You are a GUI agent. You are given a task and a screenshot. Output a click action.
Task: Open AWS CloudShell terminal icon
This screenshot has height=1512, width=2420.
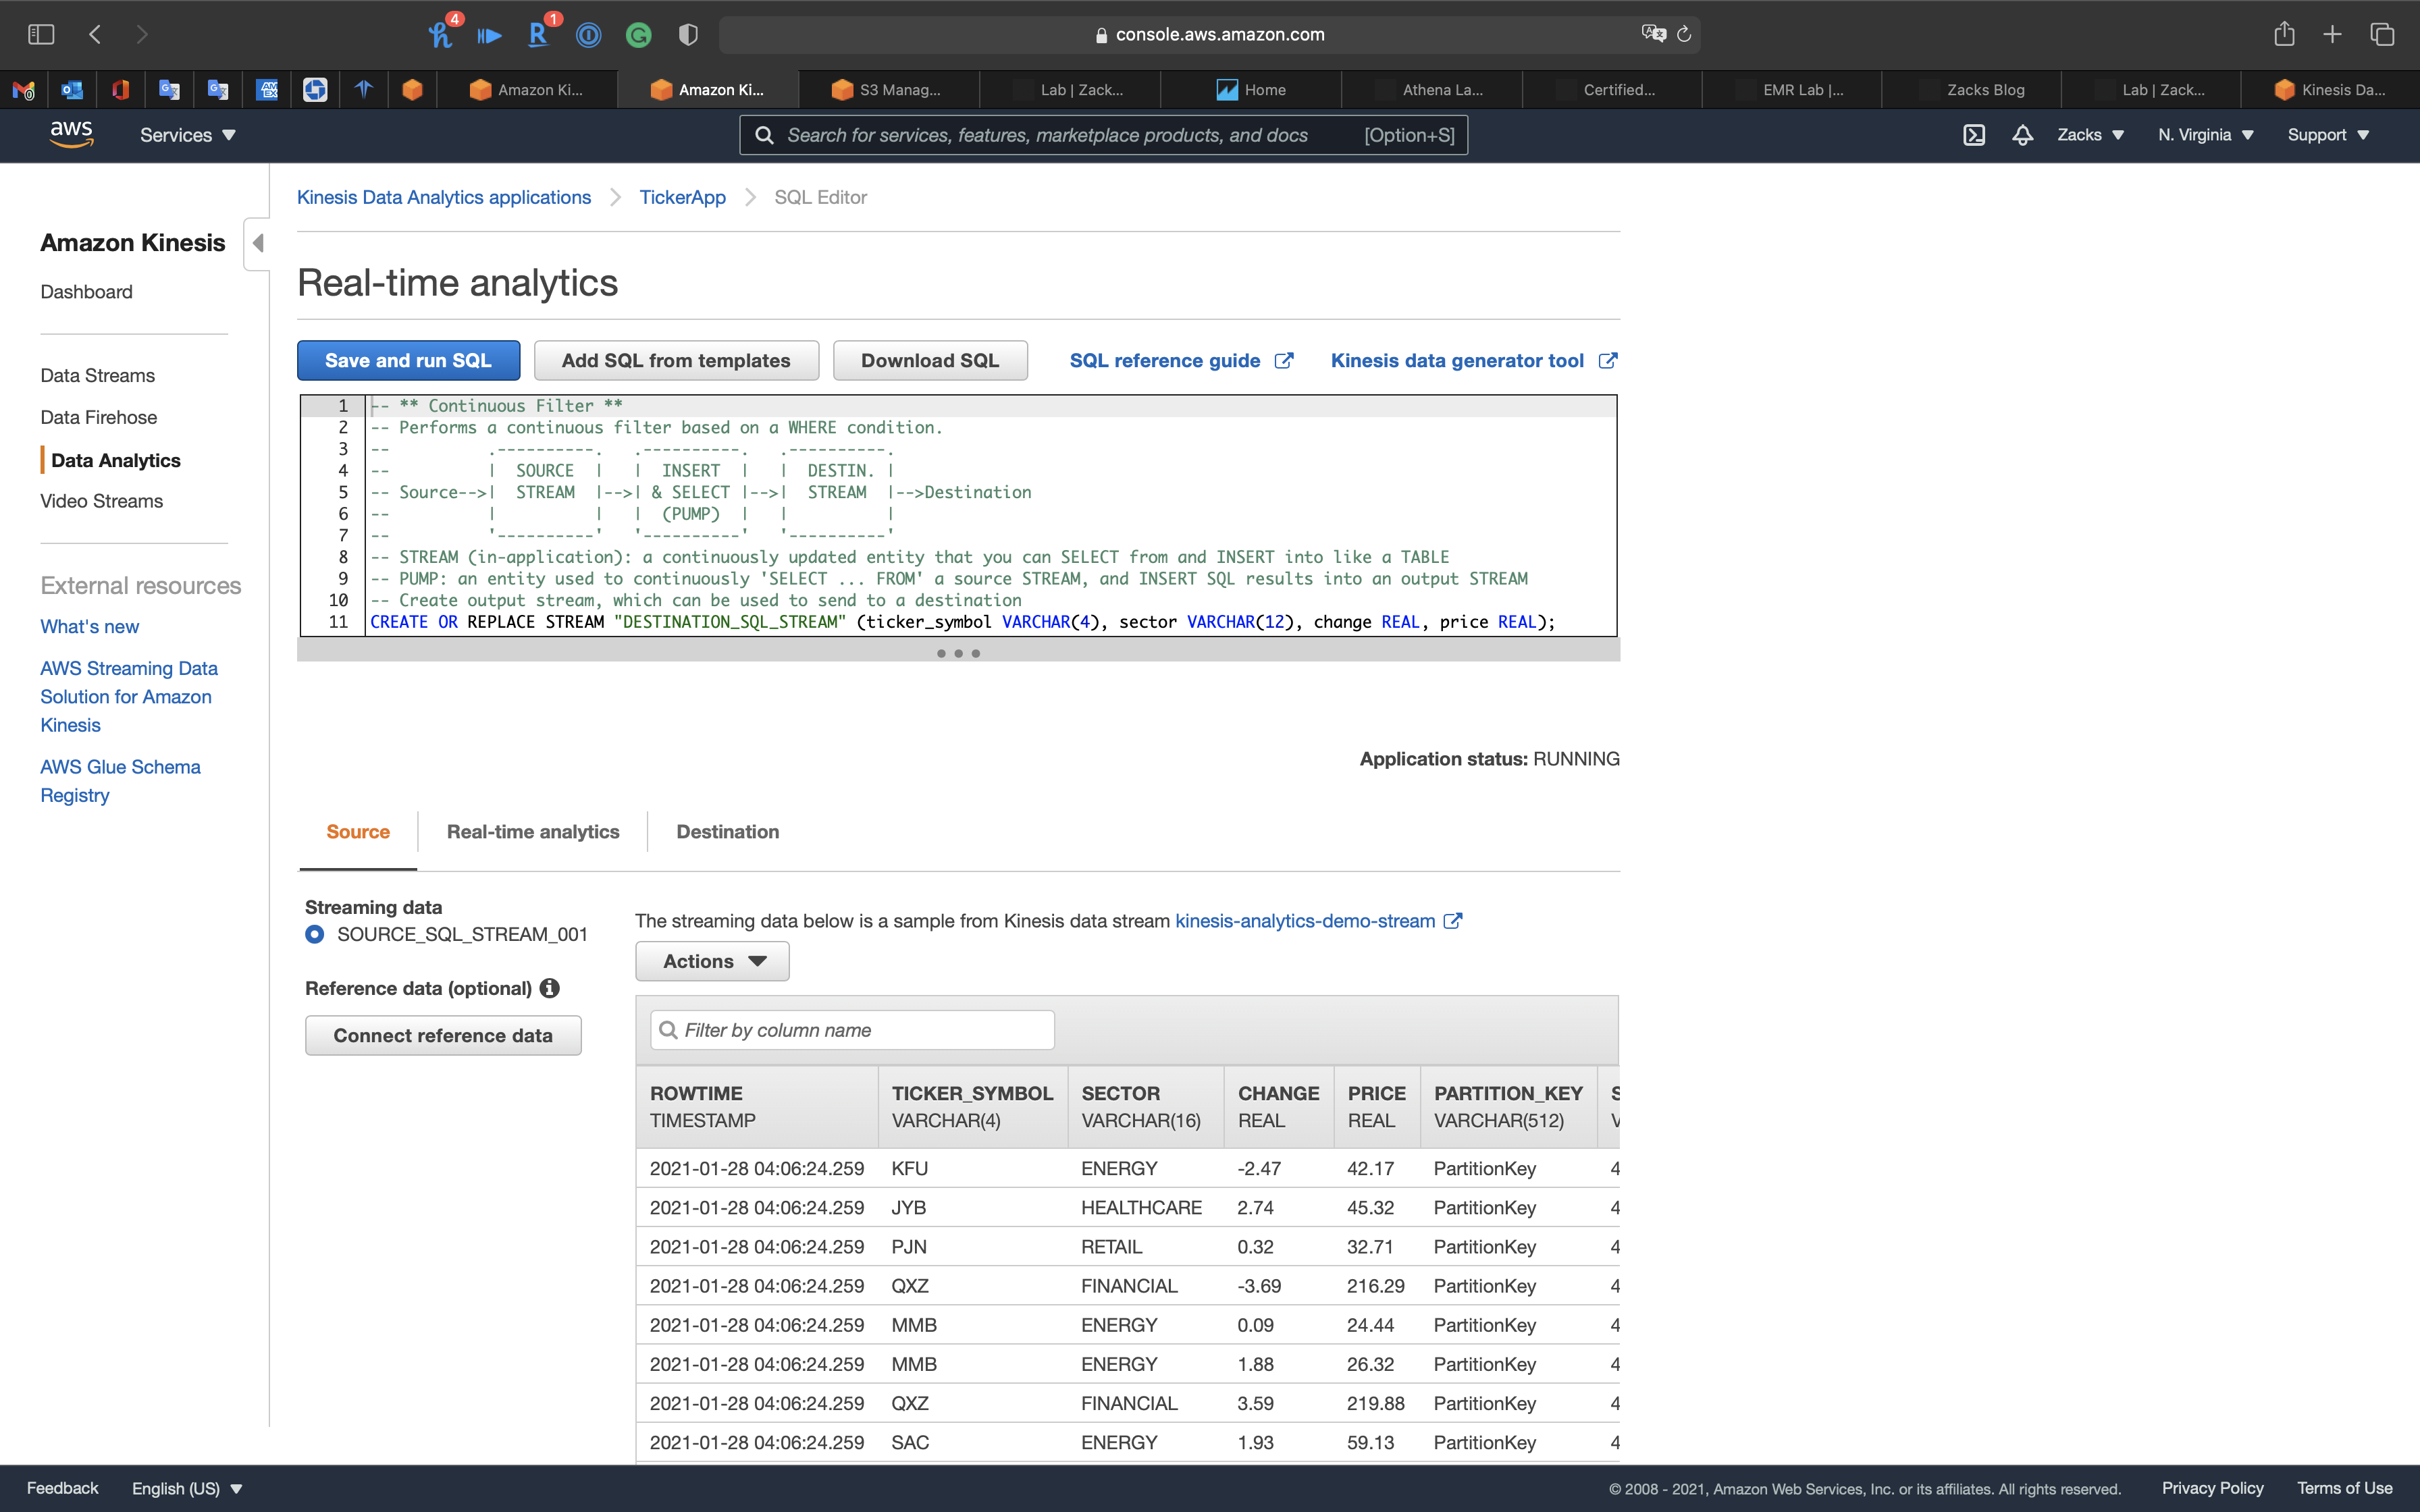(1973, 135)
